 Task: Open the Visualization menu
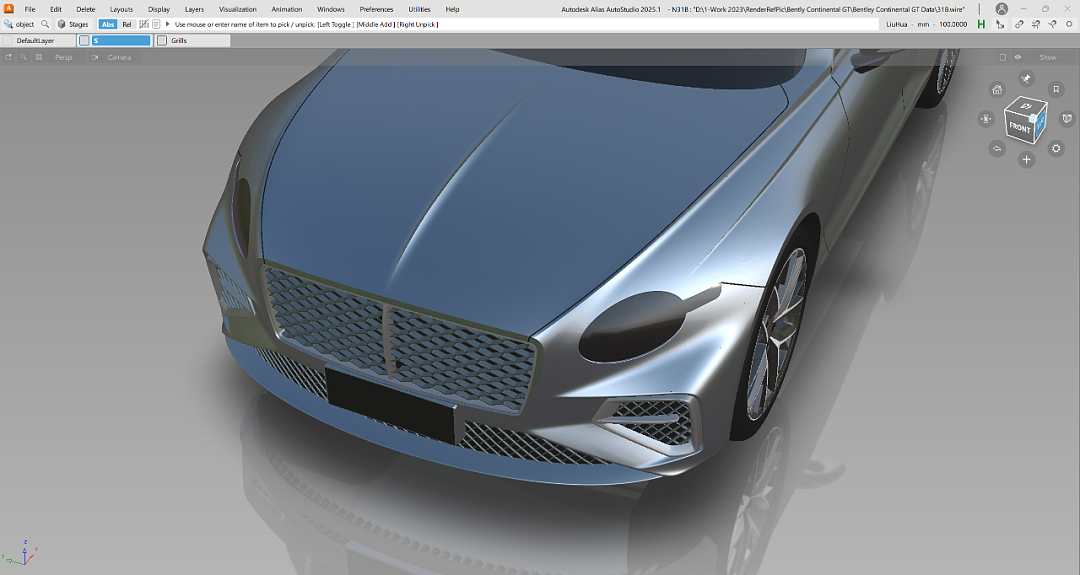237,9
